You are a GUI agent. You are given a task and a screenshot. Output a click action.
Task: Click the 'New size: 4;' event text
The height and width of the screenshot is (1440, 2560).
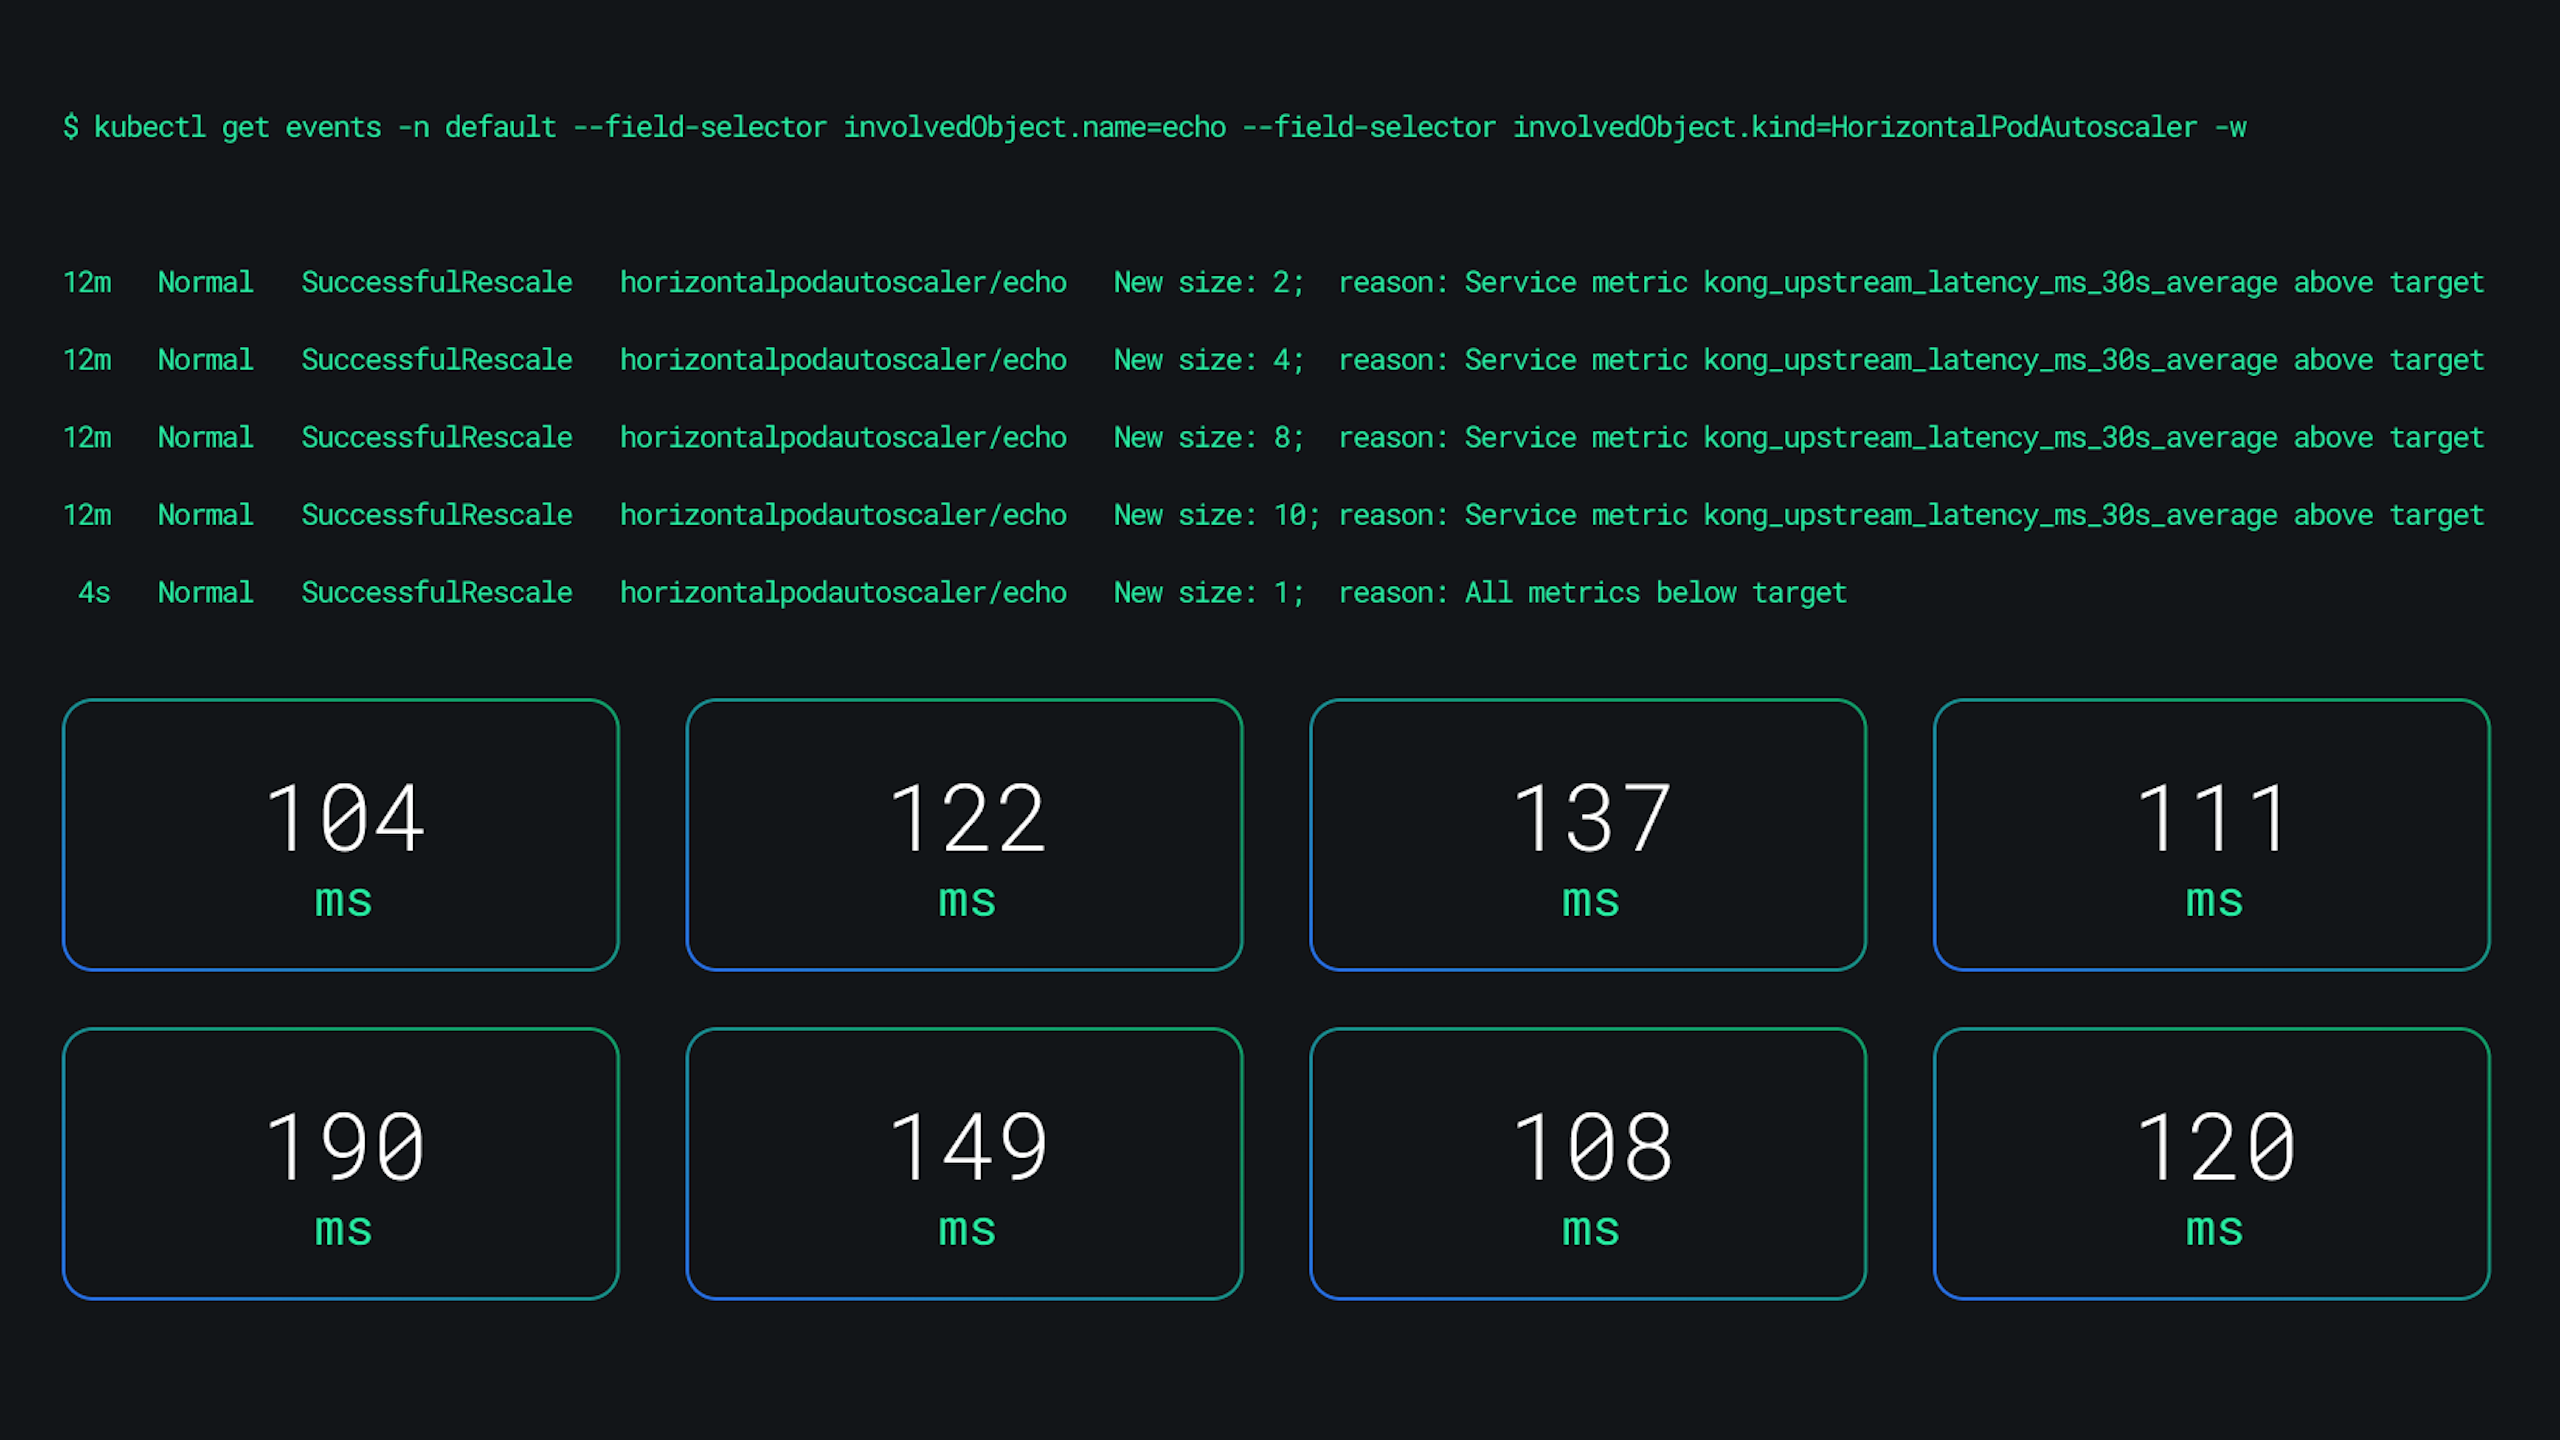1208,360
